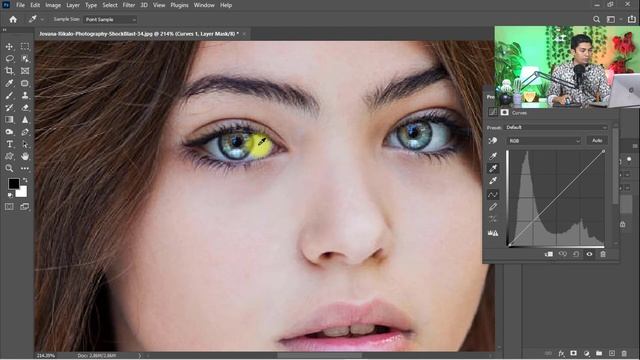Open the RGB channel dropdown in Curves

[x=544, y=141]
